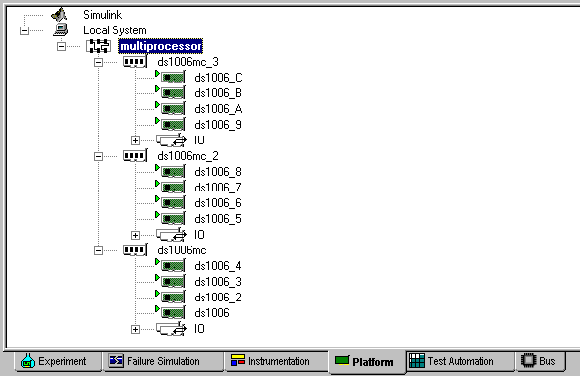
Task: Select the ds1006_2 label
Action: 218,297
